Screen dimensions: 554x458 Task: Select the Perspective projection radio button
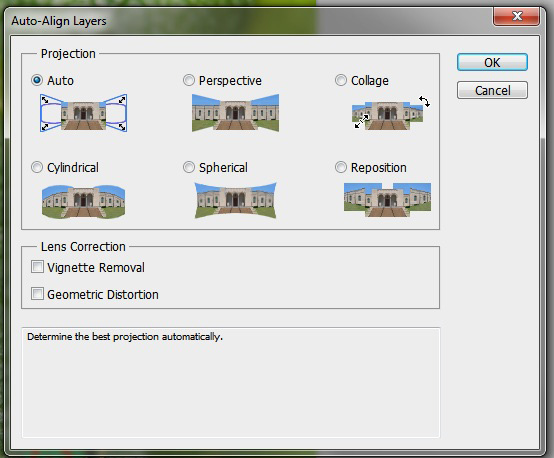coord(189,80)
